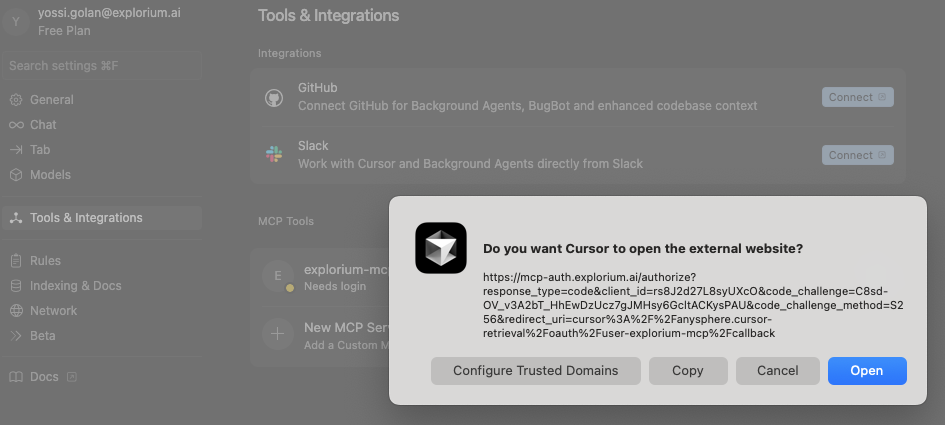Click the Cursor app icon in the dialog
The width and height of the screenshot is (945, 425).
[x=441, y=248]
